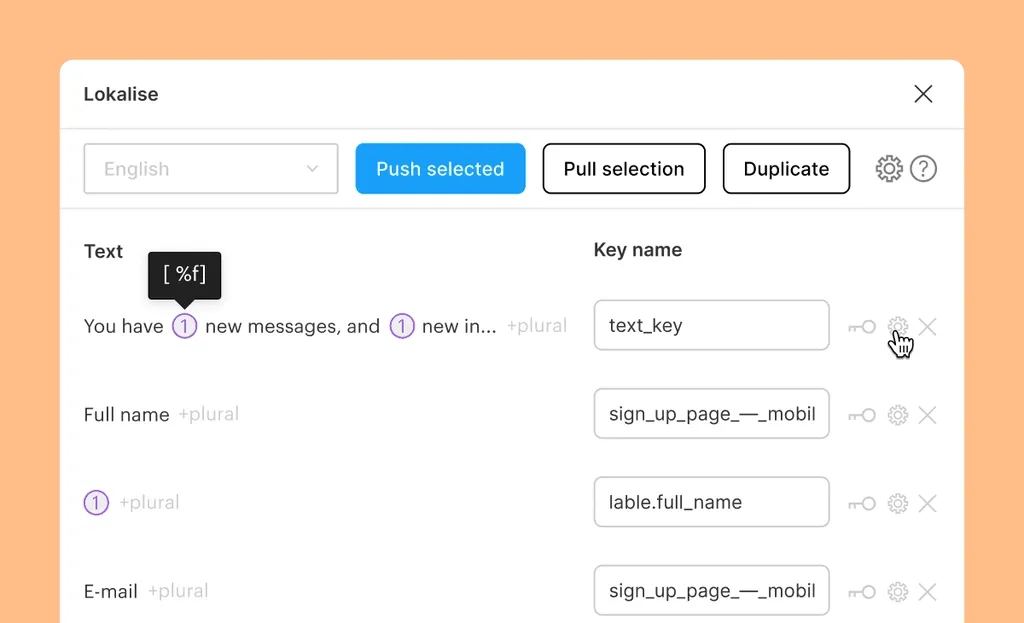The width and height of the screenshot is (1024, 623).
Task: Toggle +plural next to Full name
Action: (209, 414)
